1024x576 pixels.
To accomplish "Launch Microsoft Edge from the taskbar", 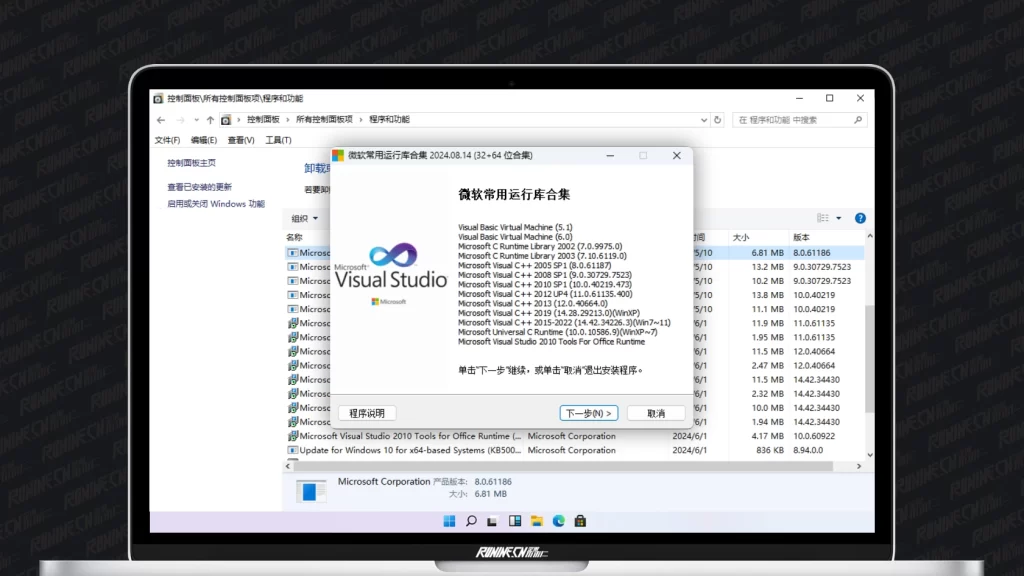I will click(559, 521).
